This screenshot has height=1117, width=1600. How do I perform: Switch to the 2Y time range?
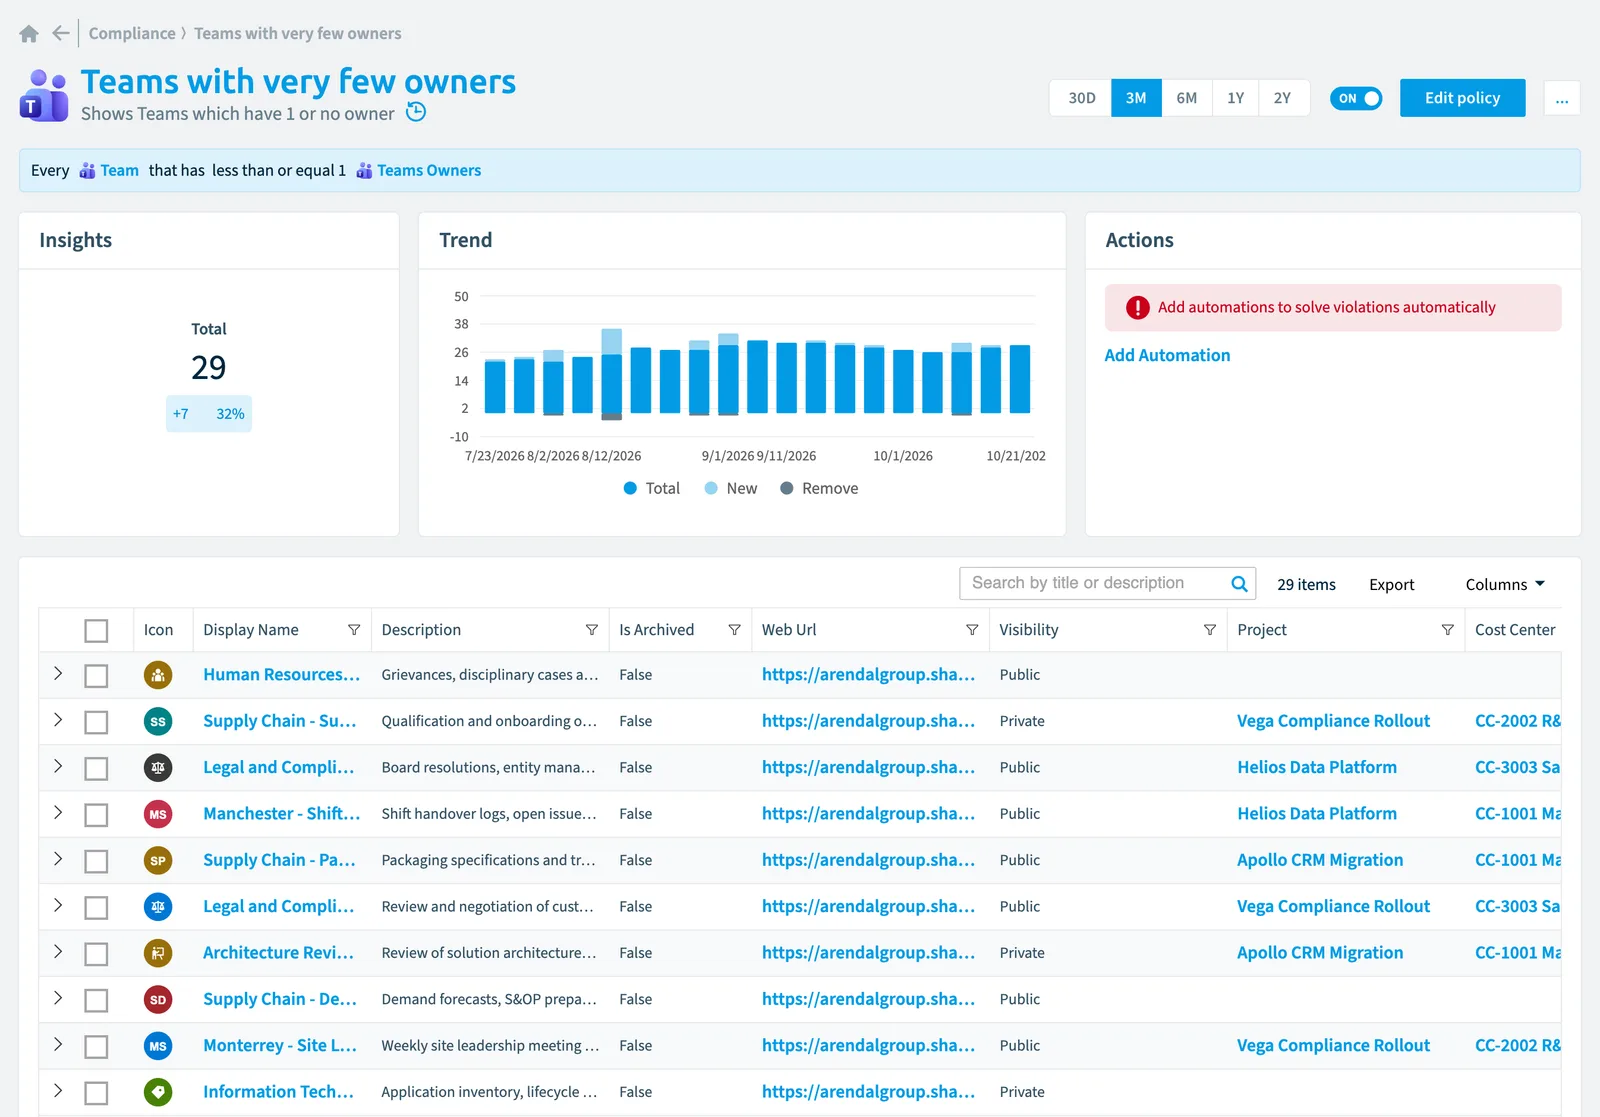[x=1283, y=98]
